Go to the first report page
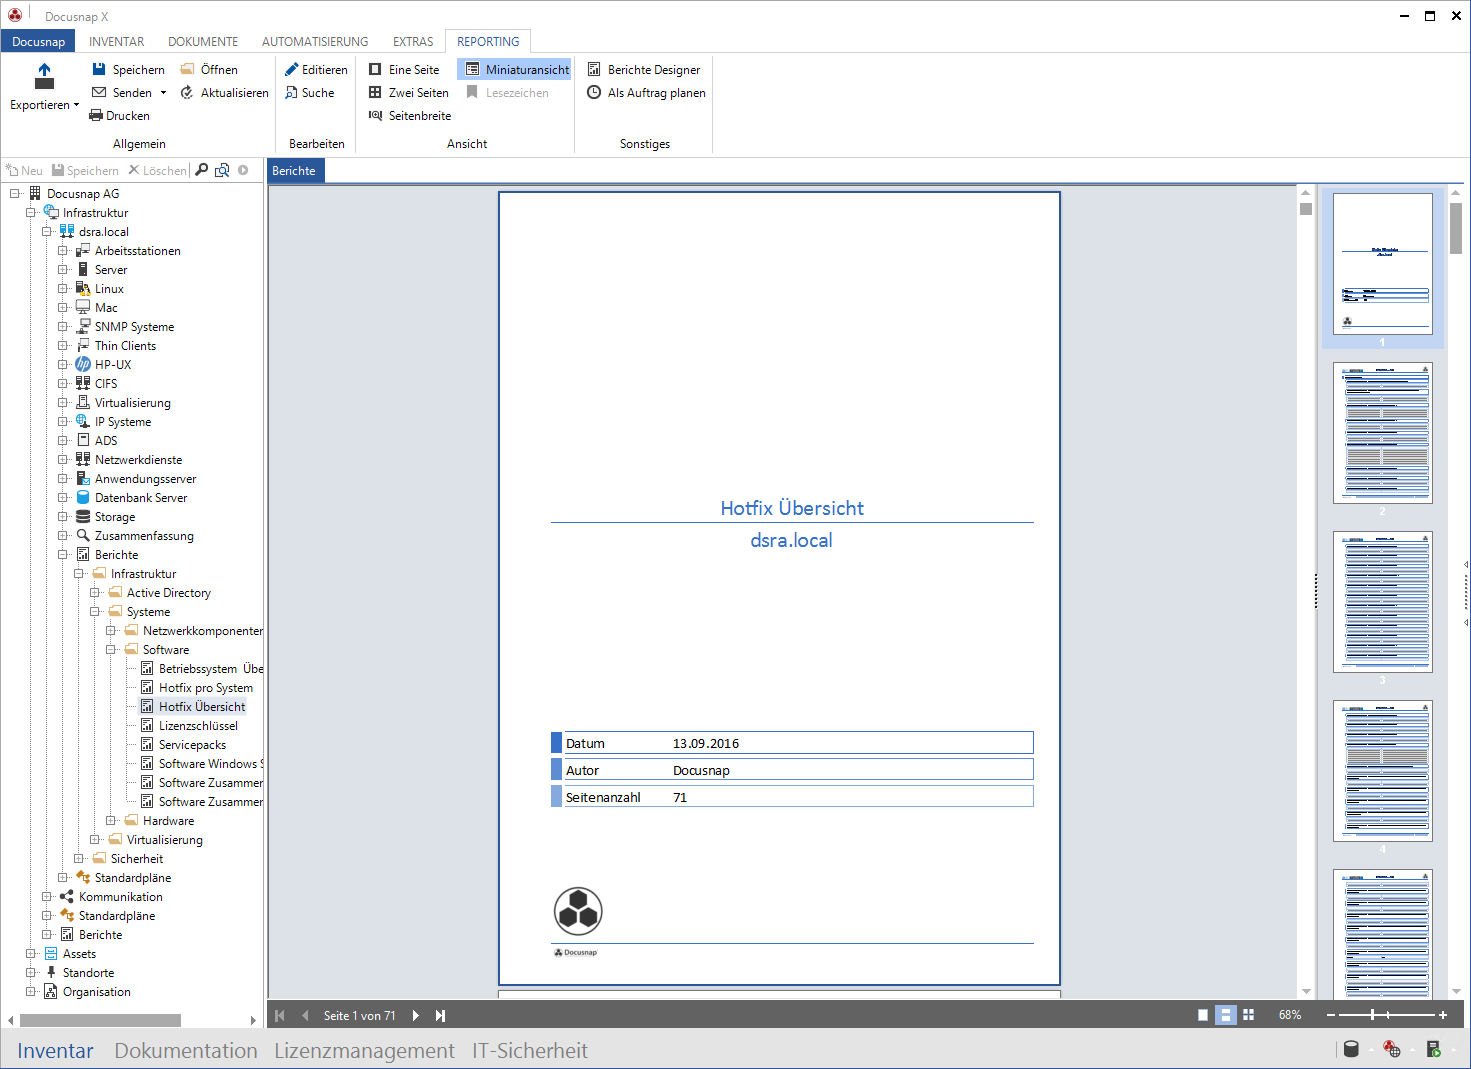The image size is (1471, 1069). (x=280, y=1015)
